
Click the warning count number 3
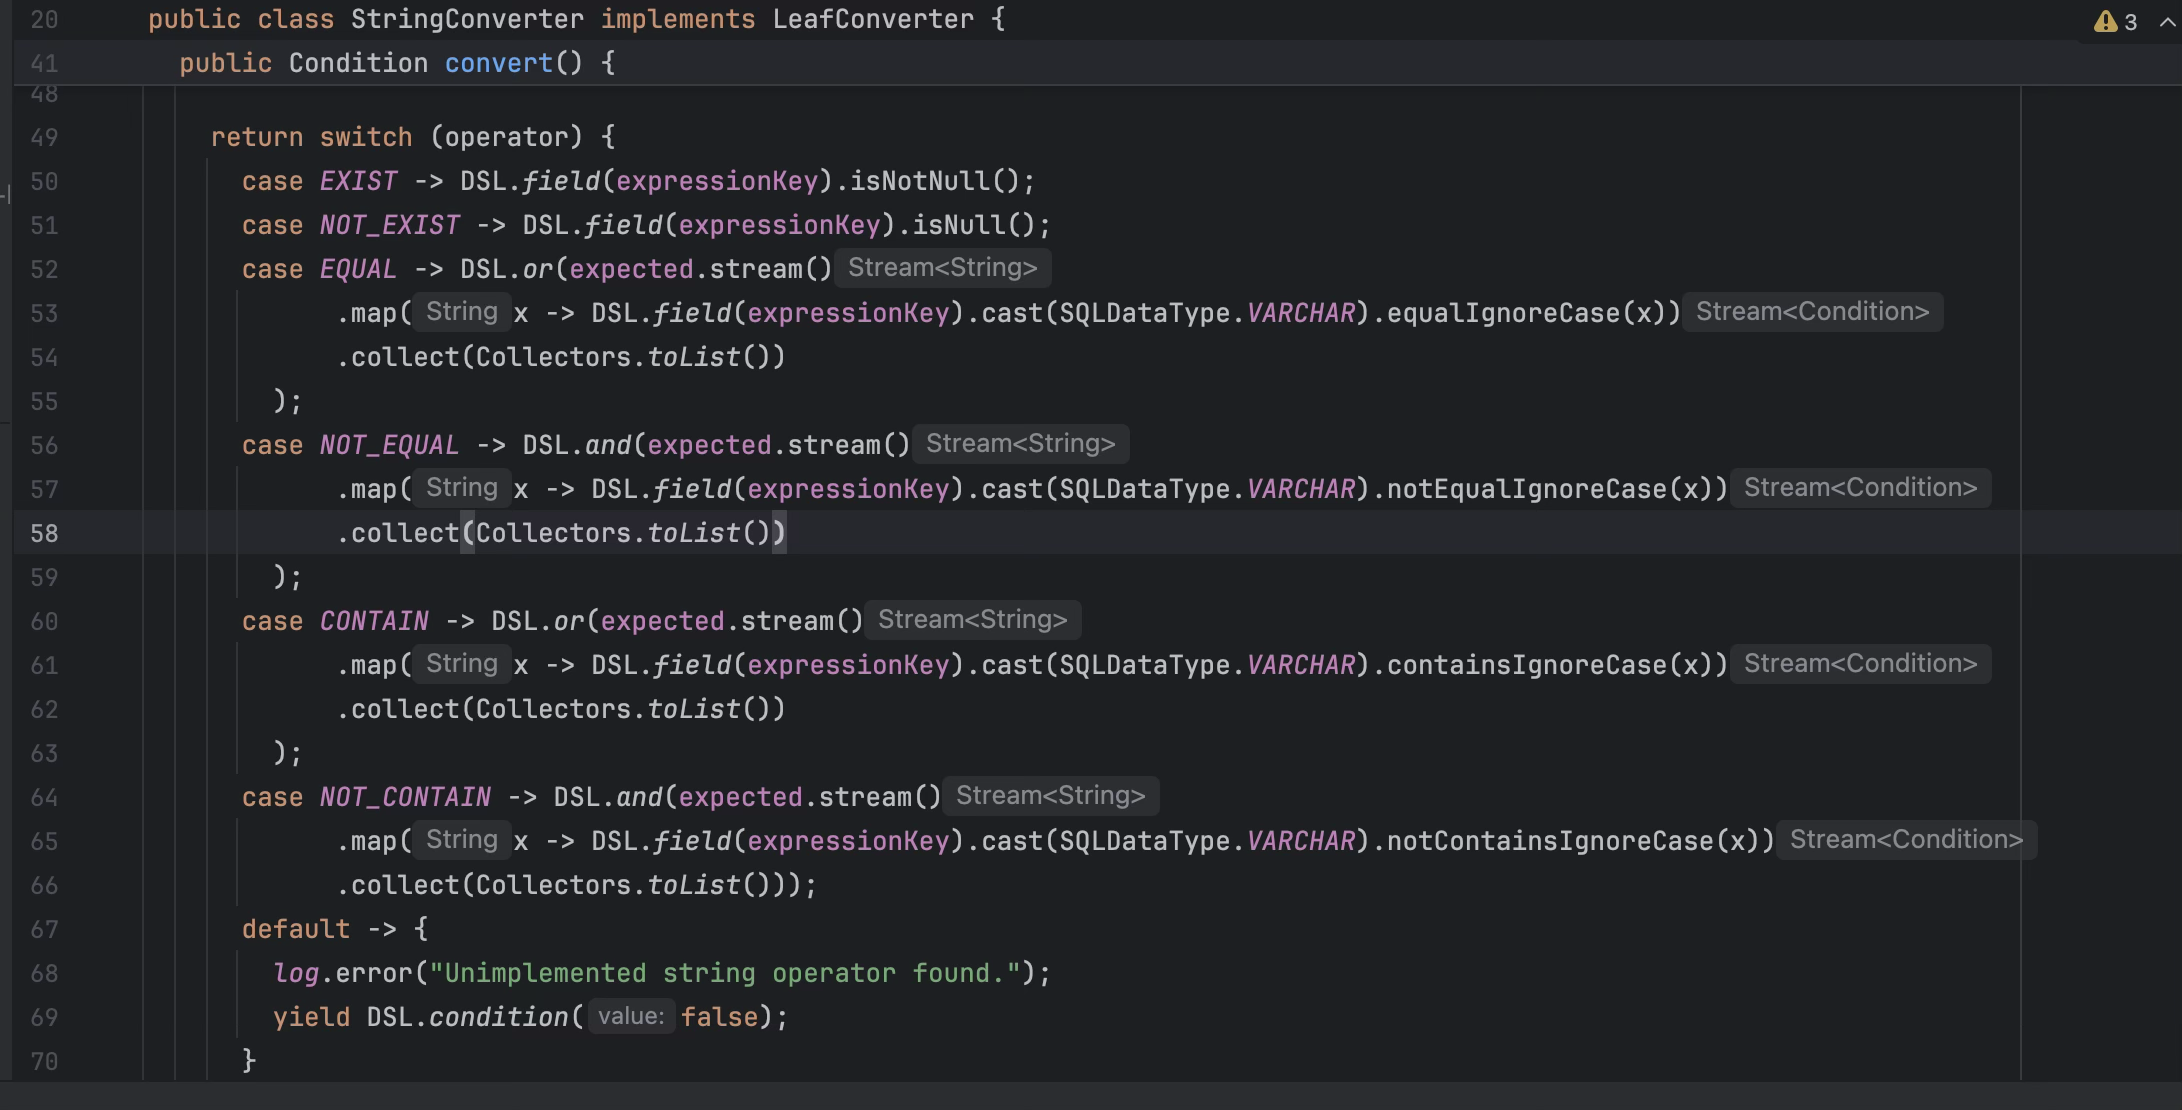(x=2131, y=22)
